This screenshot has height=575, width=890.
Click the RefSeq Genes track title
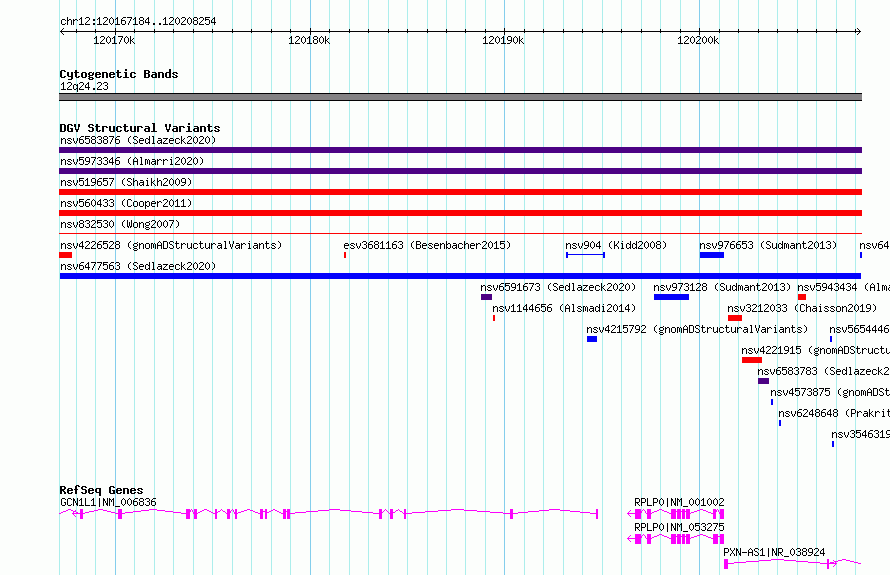coord(101,490)
